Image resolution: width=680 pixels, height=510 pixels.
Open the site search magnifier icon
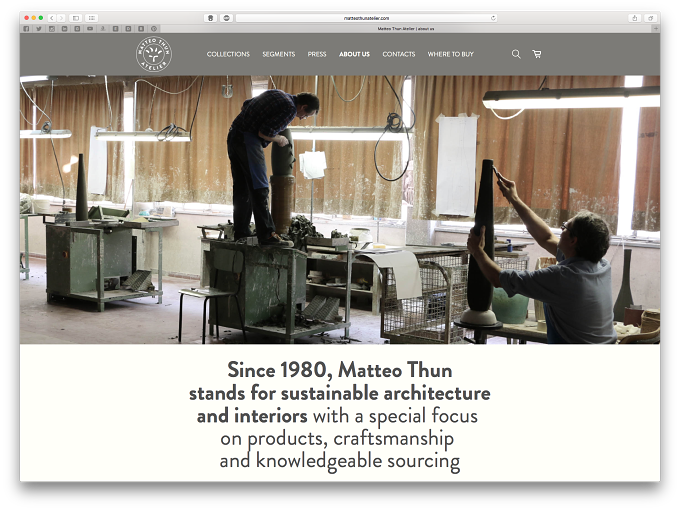click(516, 54)
